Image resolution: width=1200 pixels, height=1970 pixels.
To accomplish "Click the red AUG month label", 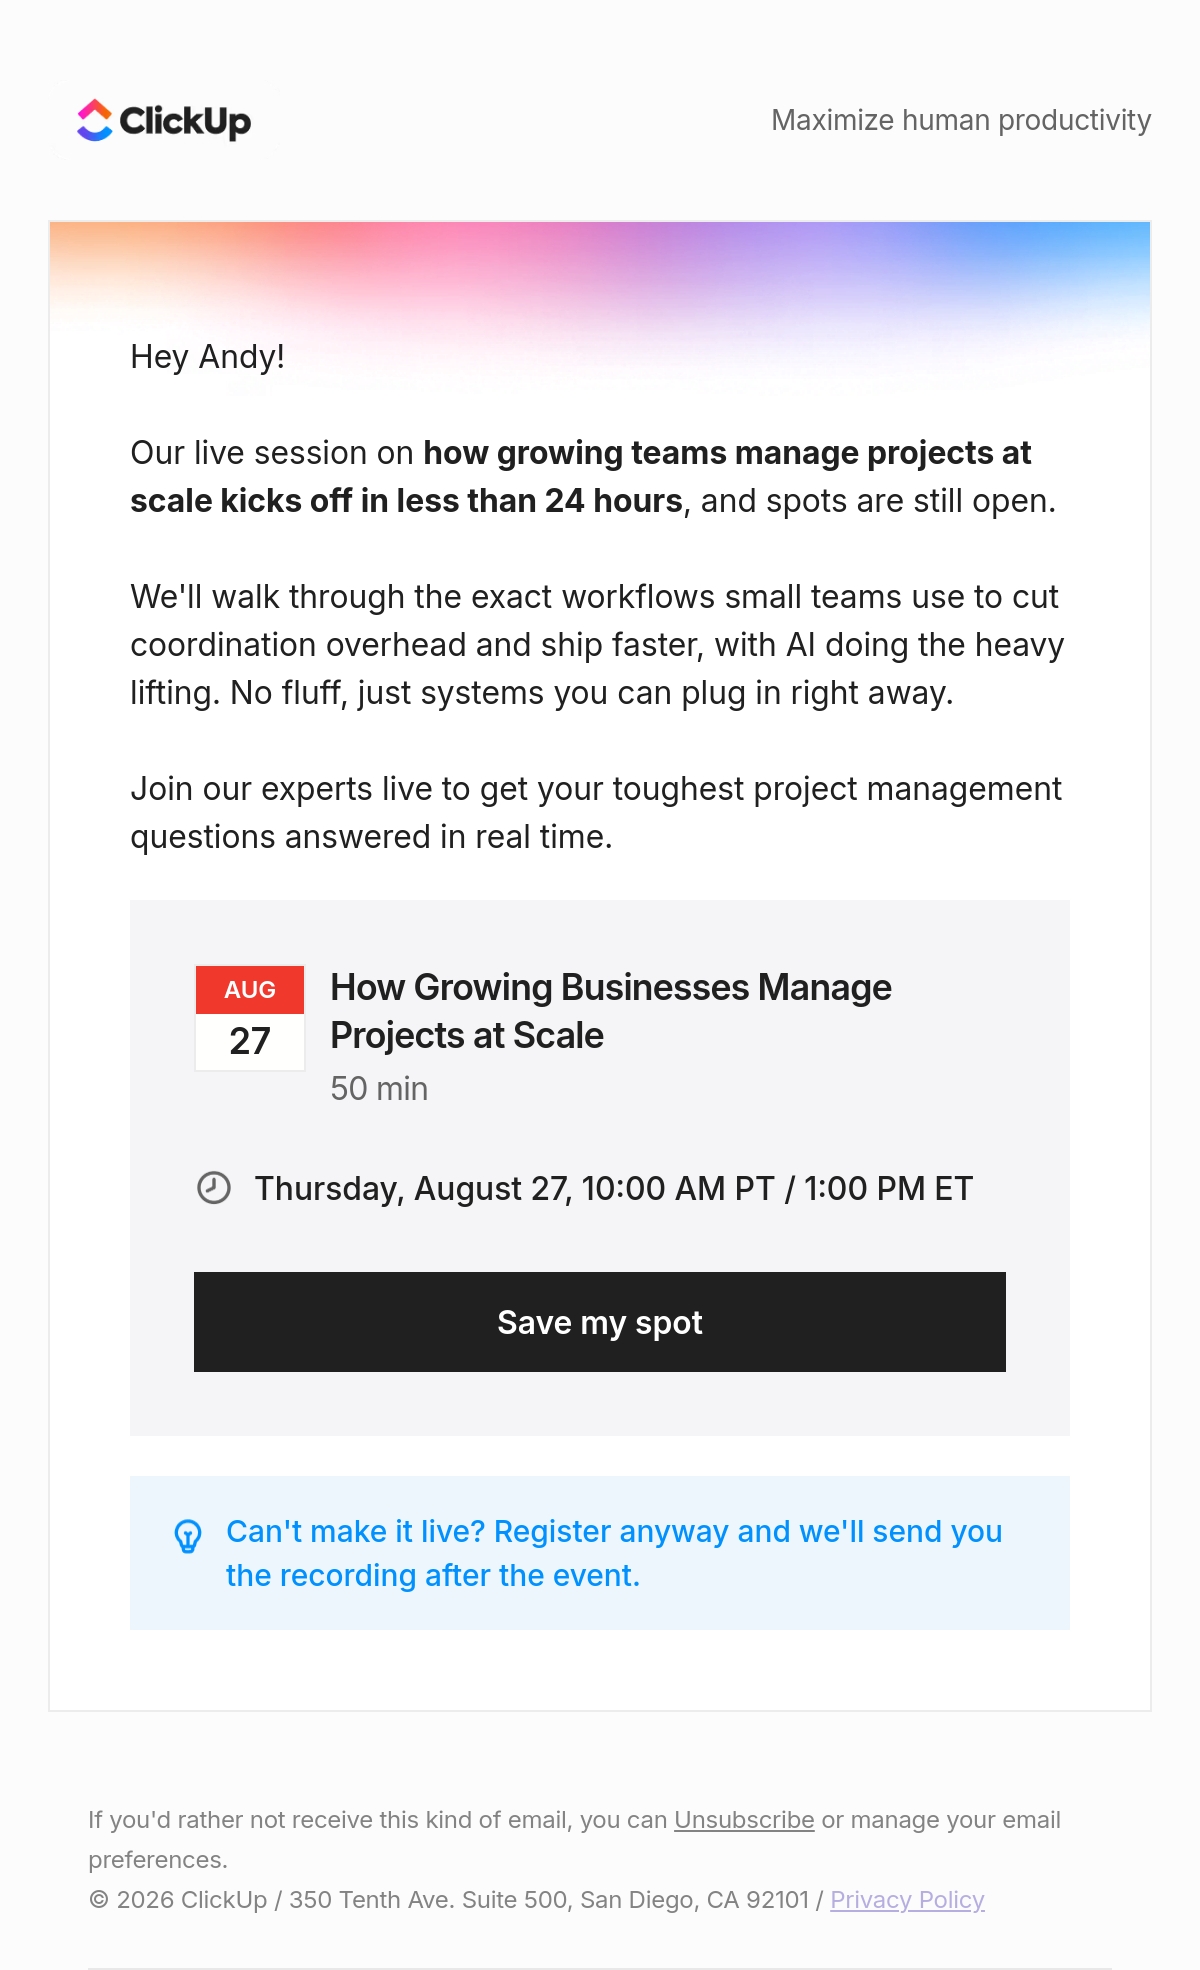I will tap(250, 990).
